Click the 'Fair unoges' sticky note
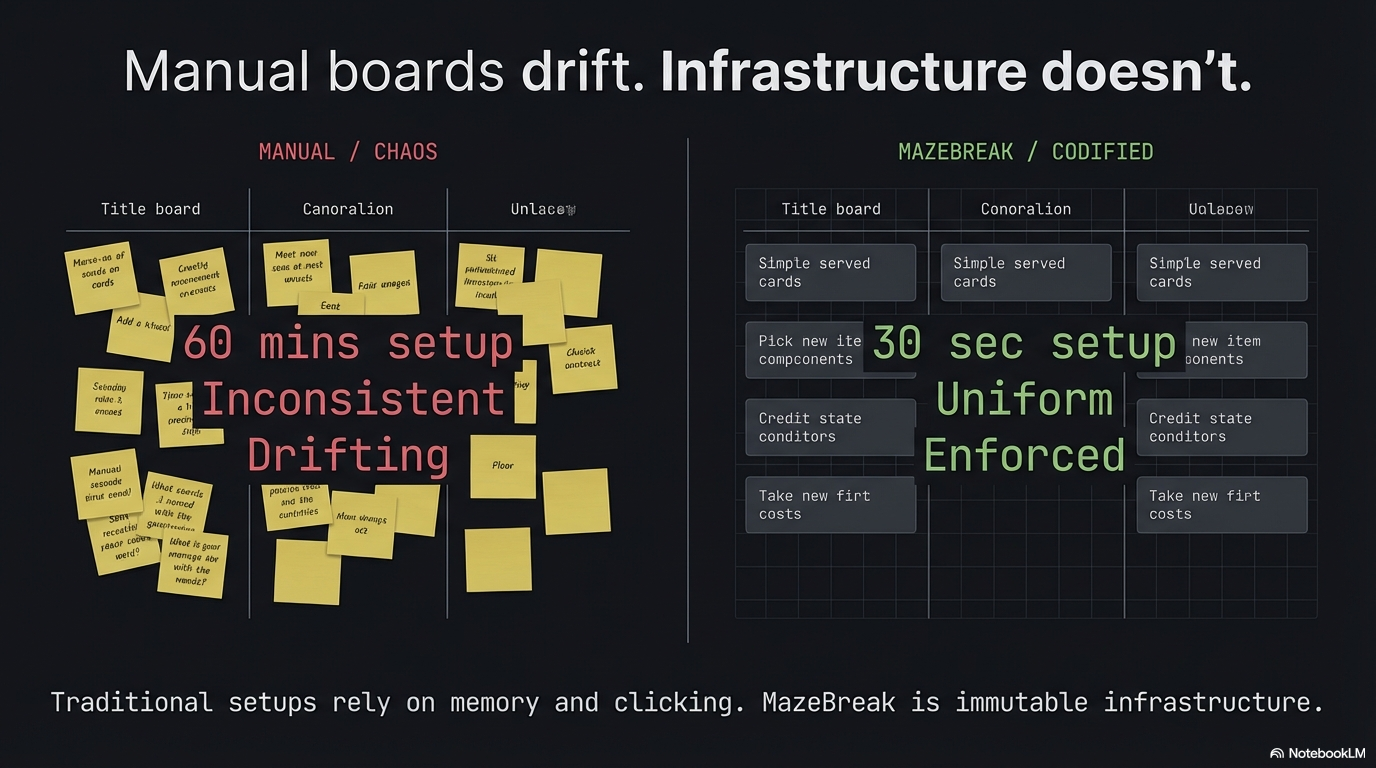The height and width of the screenshot is (768, 1376). (385, 284)
